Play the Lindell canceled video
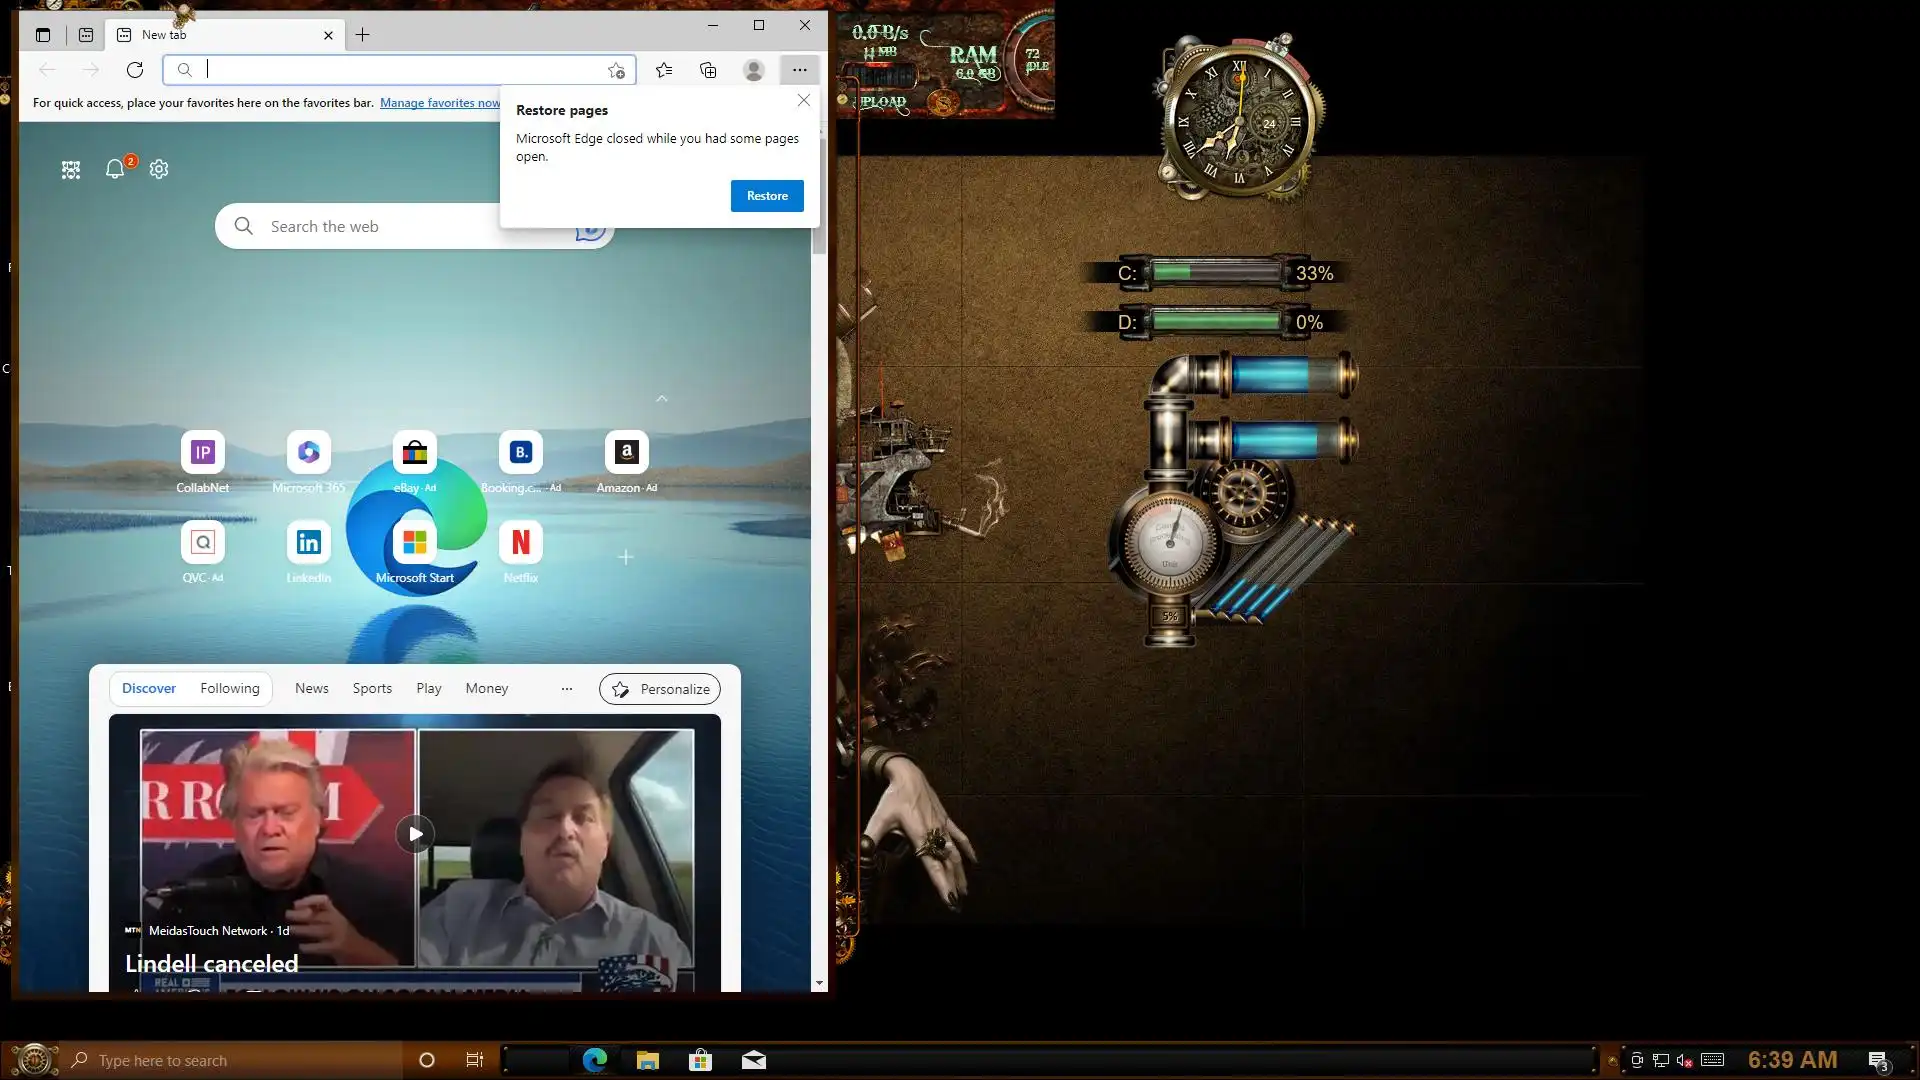Viewport: 1920px width, 1080px height. [415, 834]
